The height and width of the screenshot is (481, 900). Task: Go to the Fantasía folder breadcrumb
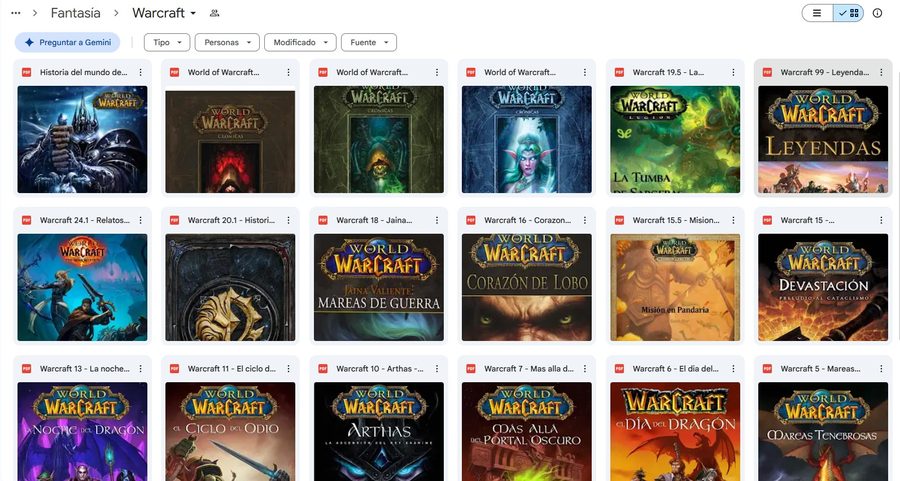coord(75,13)
